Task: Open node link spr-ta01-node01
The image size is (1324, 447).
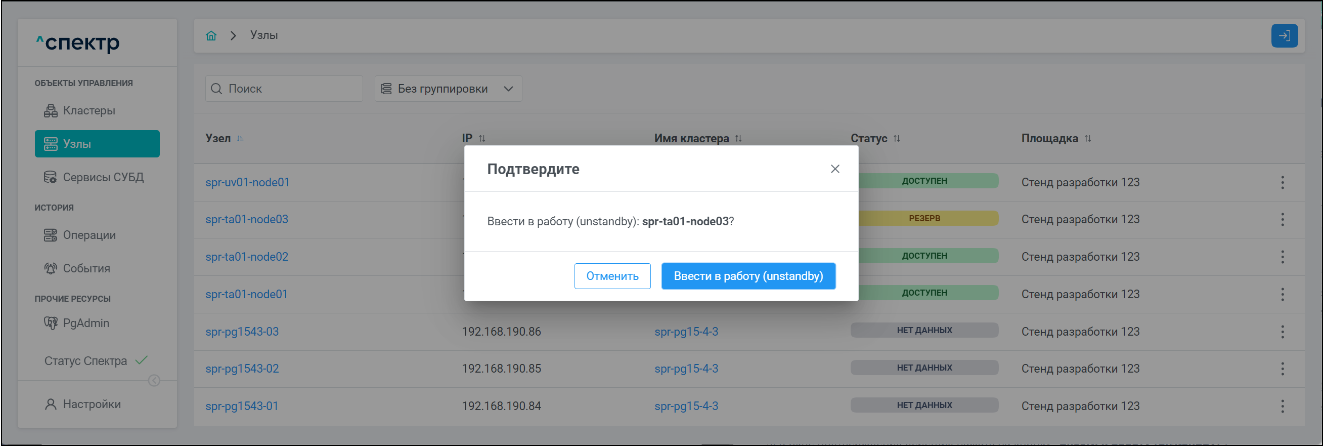Action: [247, 294]
